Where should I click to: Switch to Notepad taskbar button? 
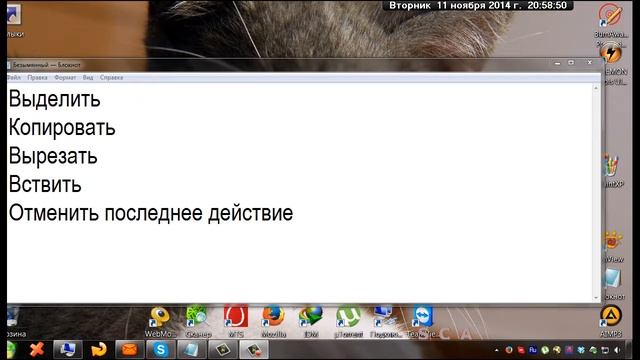point(191,350)
